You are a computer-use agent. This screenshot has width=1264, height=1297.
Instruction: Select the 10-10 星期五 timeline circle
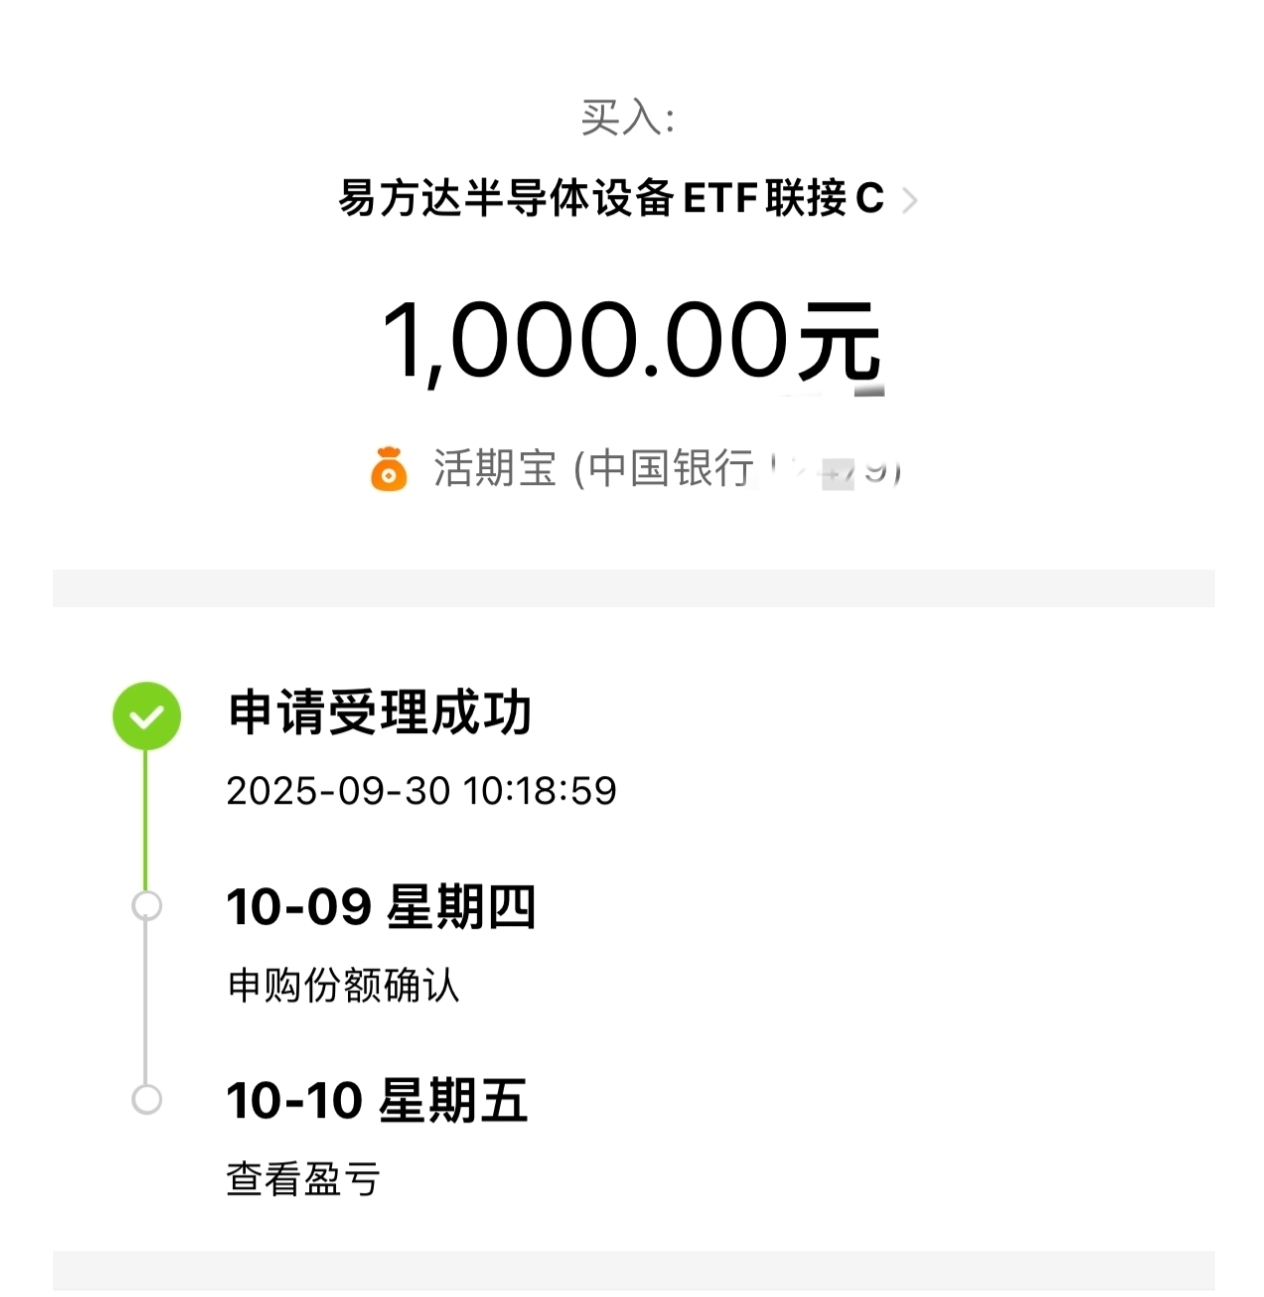click(x=146, y=1100)
